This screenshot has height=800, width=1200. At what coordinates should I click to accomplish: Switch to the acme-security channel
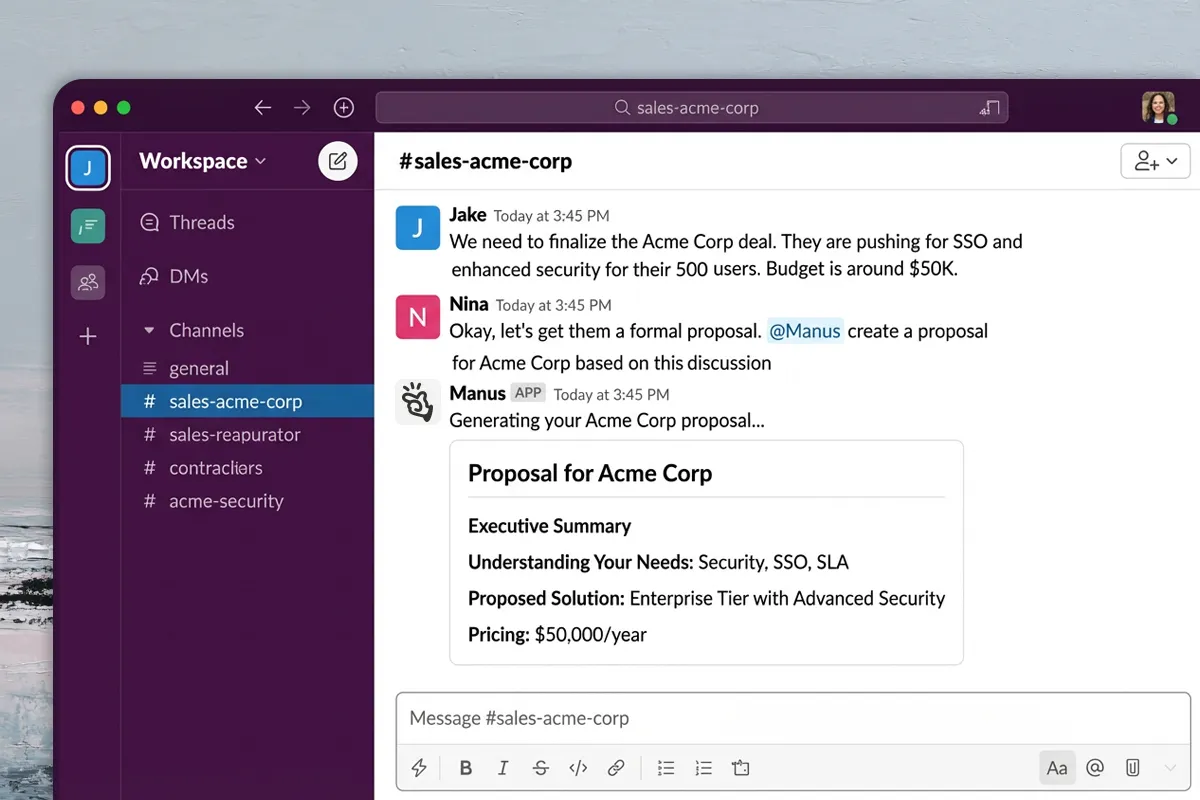(226, 501)
